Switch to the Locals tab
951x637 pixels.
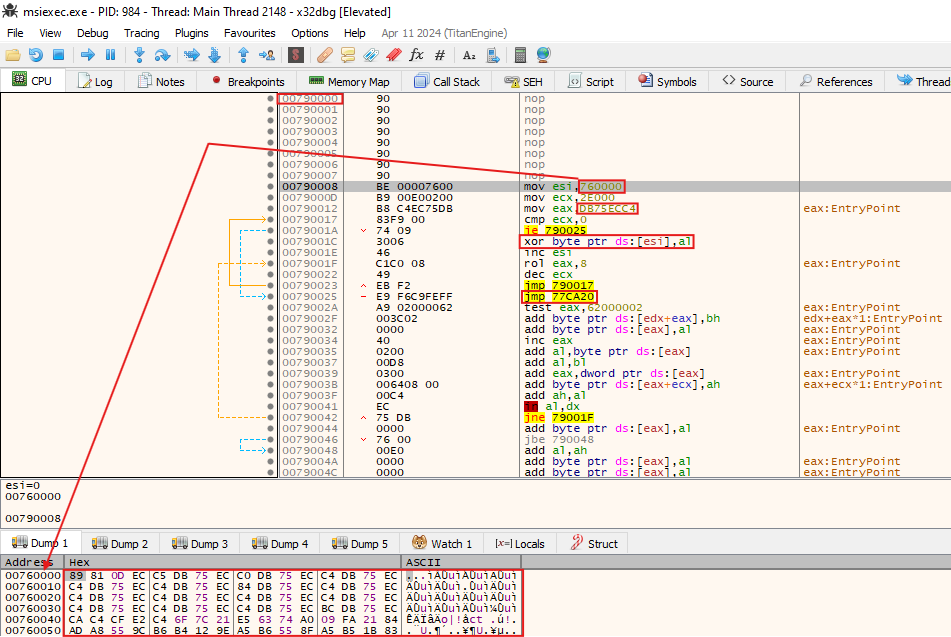click(x=520, y=544)
